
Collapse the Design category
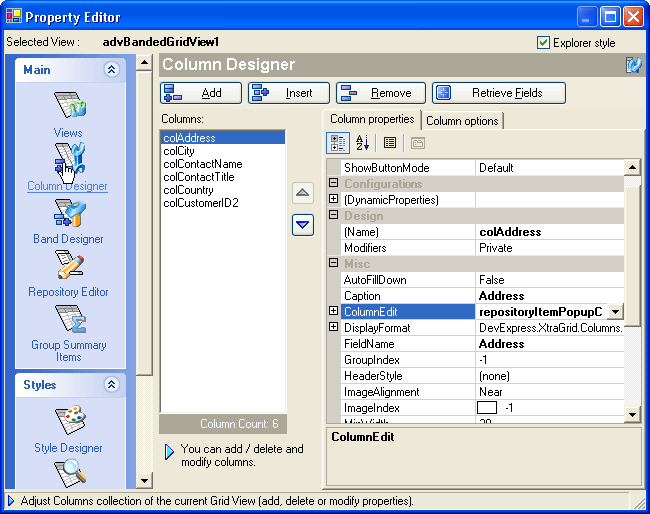[334, 215]
